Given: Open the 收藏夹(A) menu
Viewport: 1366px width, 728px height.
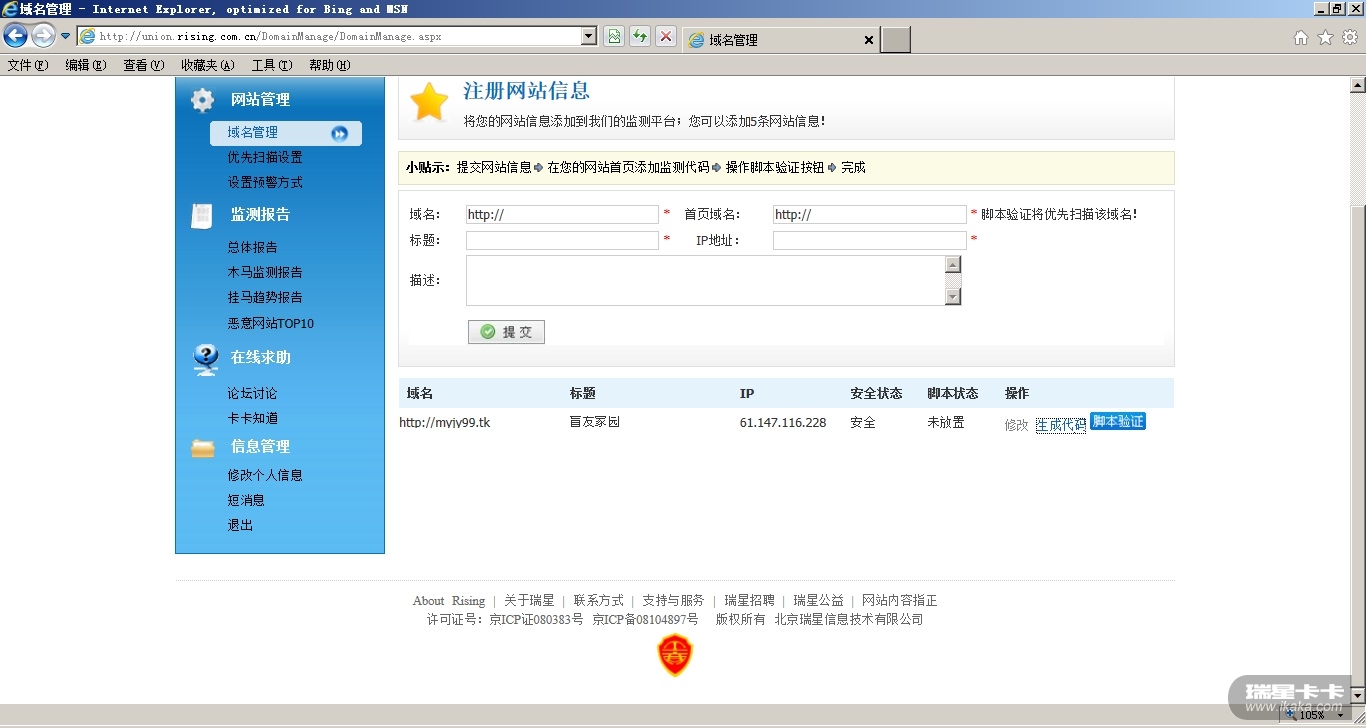Looking at the screenshot, I should [208, 65].
